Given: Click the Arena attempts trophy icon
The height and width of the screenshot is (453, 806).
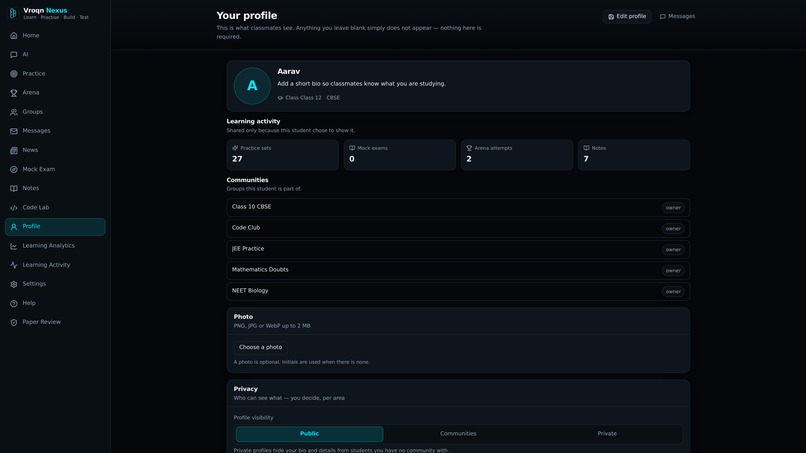Looking at the screenshot, I should tap(469, 148).
